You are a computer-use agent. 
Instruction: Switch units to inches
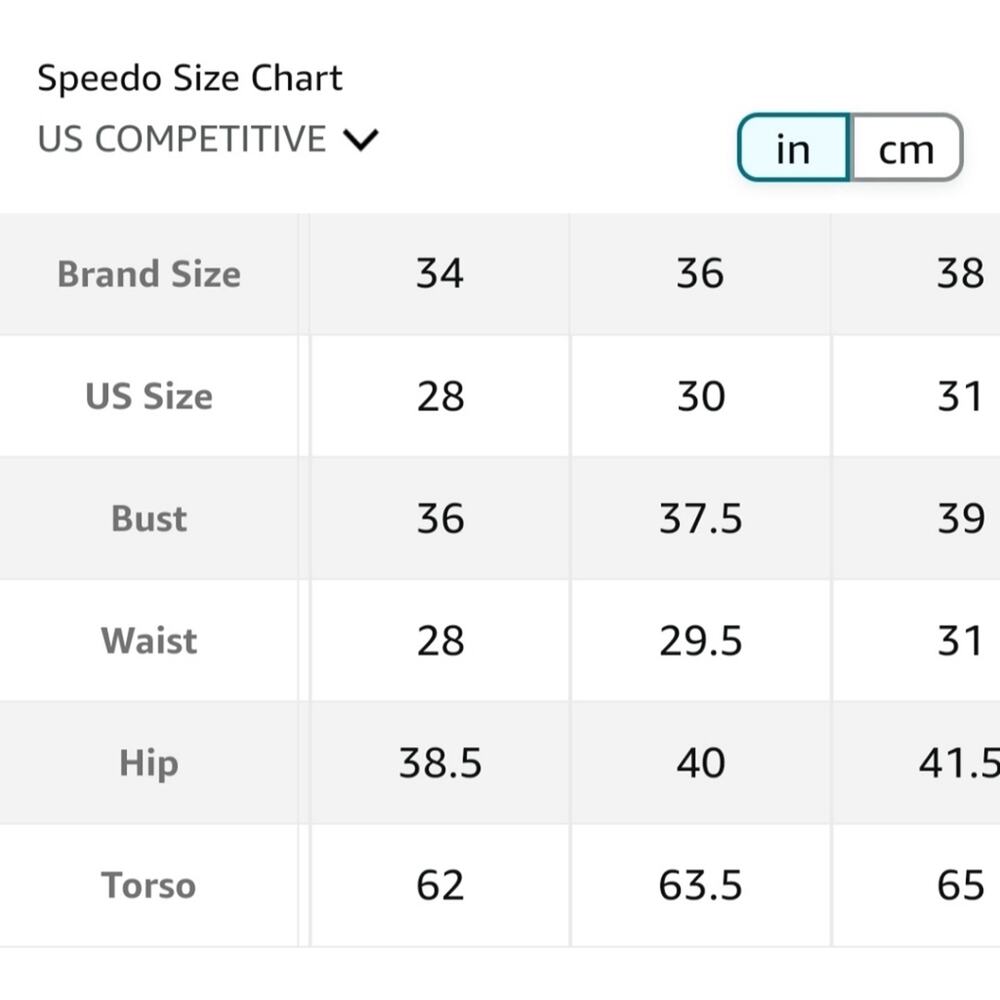(x=793, y=149)
